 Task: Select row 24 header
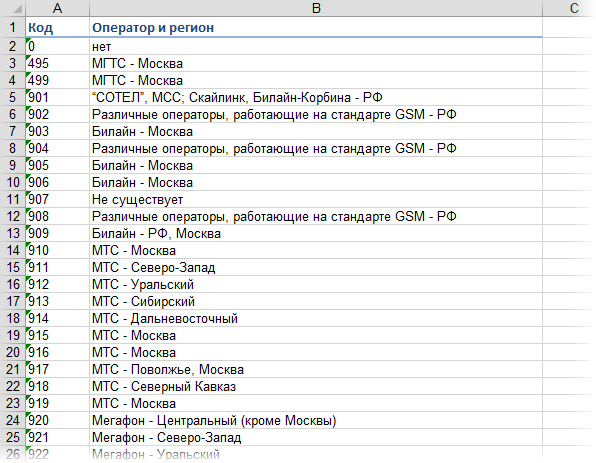13,420
